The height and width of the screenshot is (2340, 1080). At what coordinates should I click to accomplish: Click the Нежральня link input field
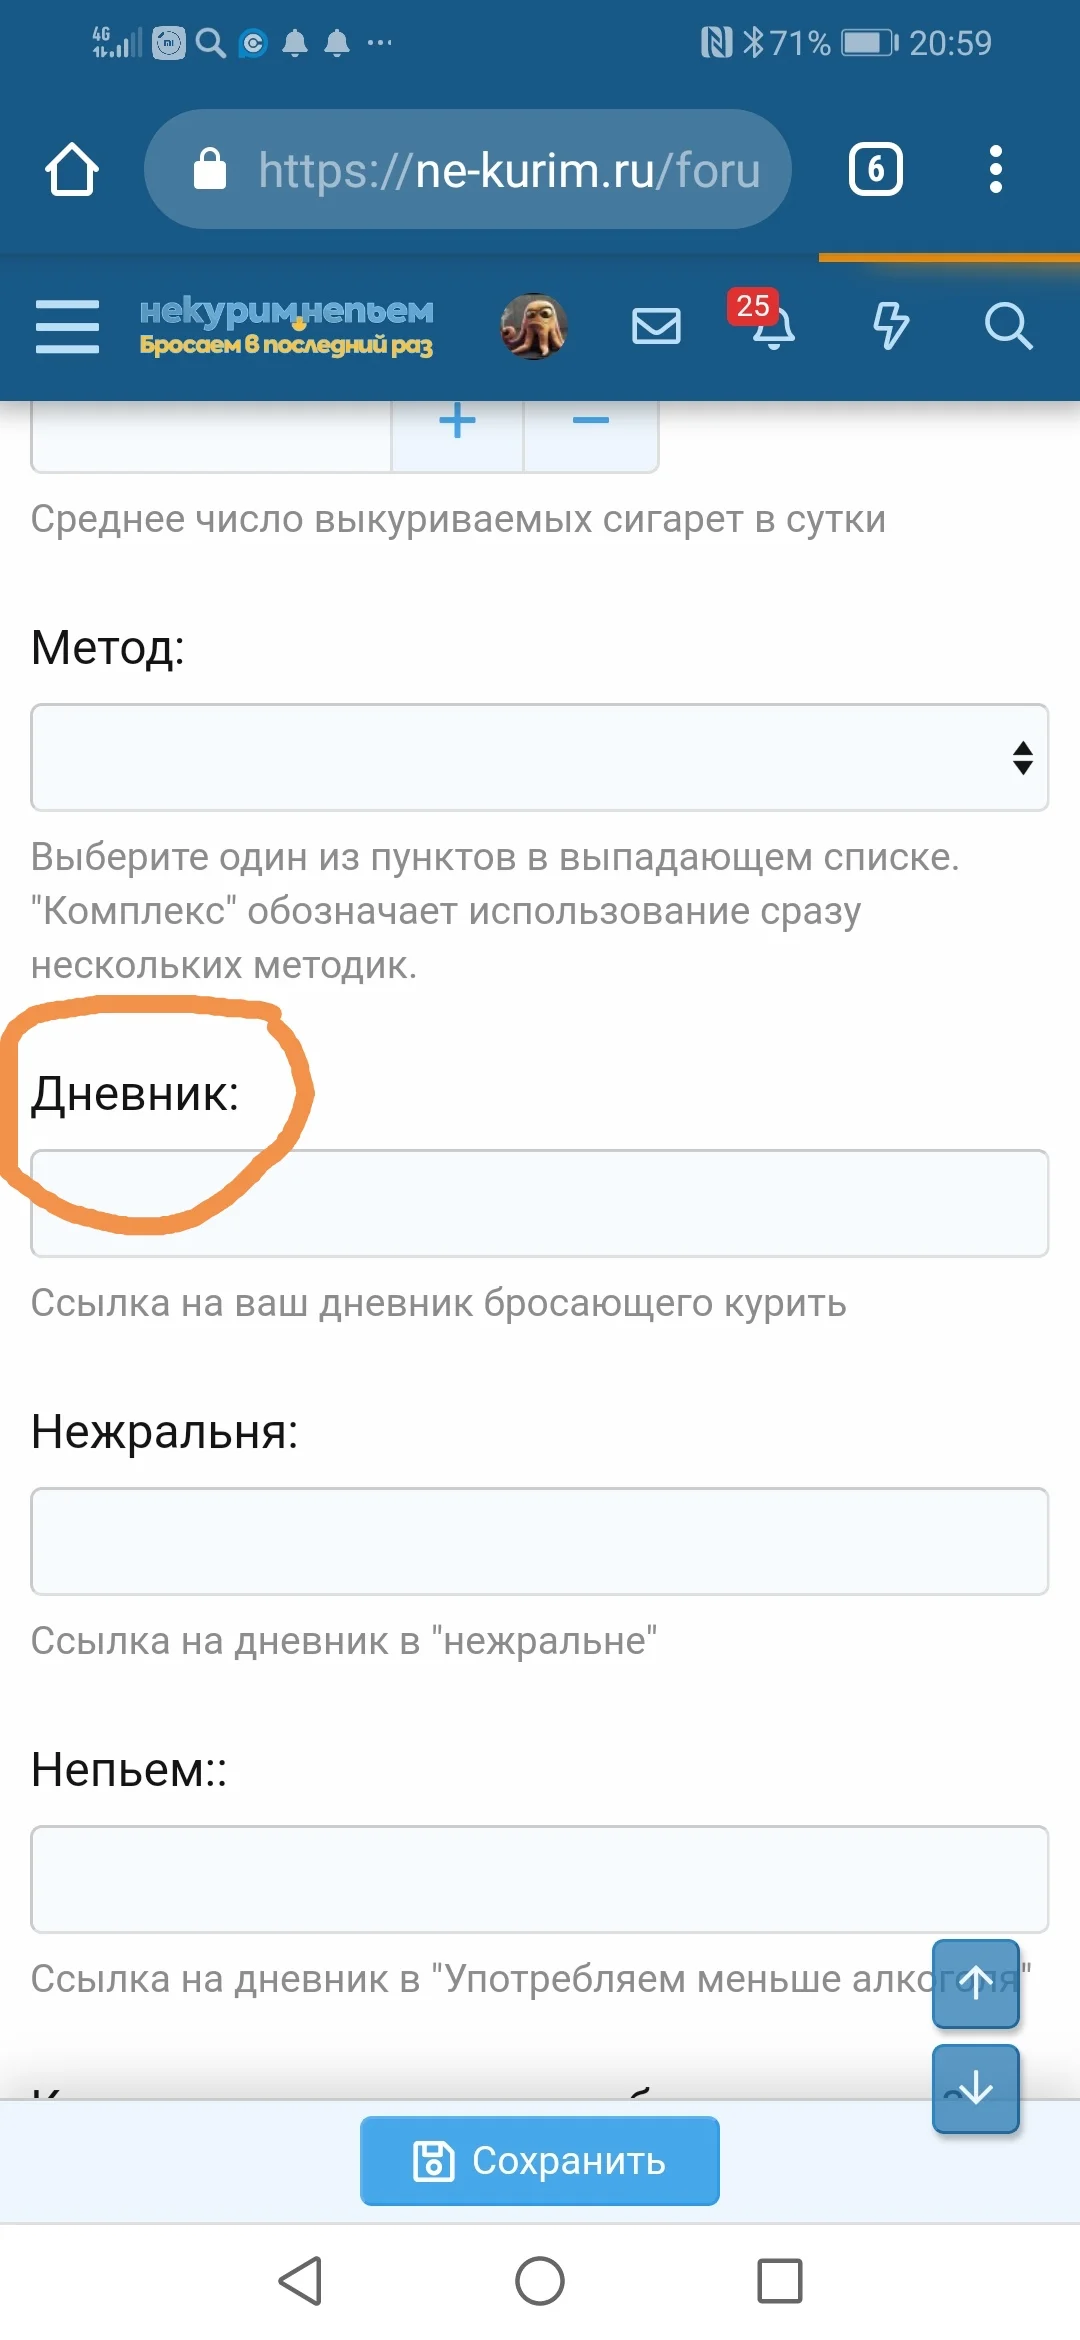540,1541
